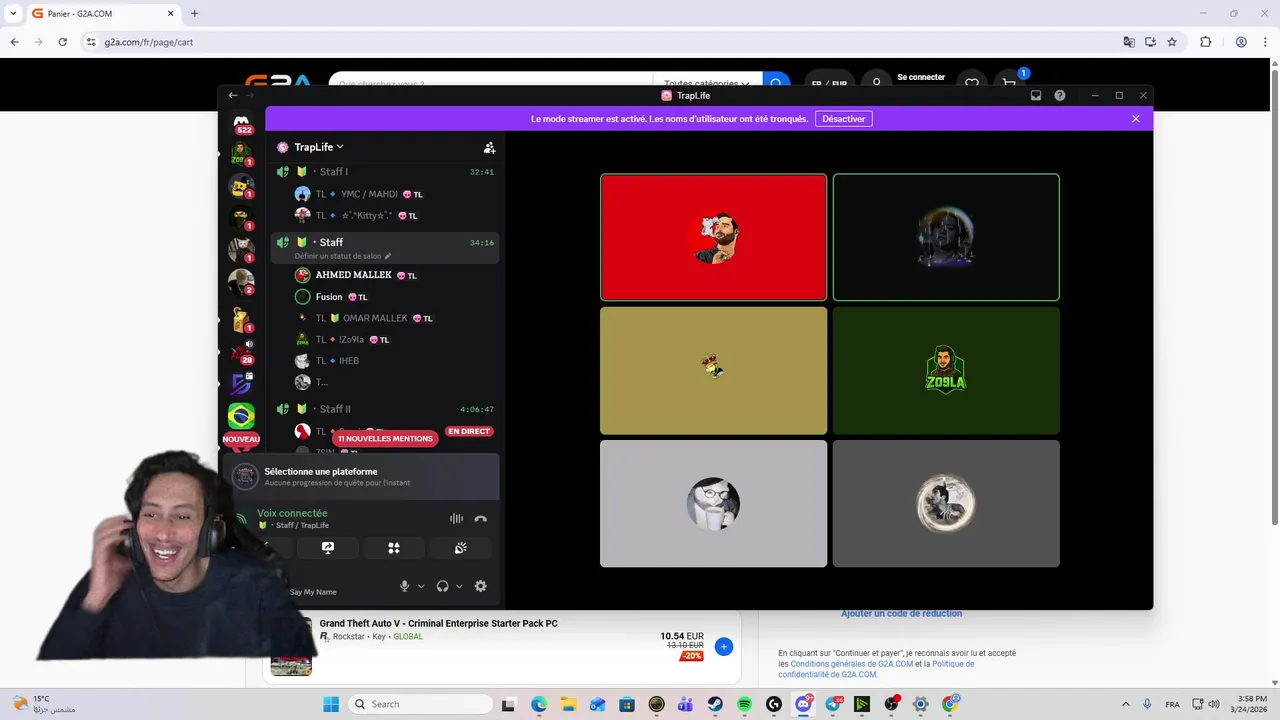1280x720 pixels.
Task: Open Chrome three-dot menu
Action: pyautogui.click(x=1266, y=42)
